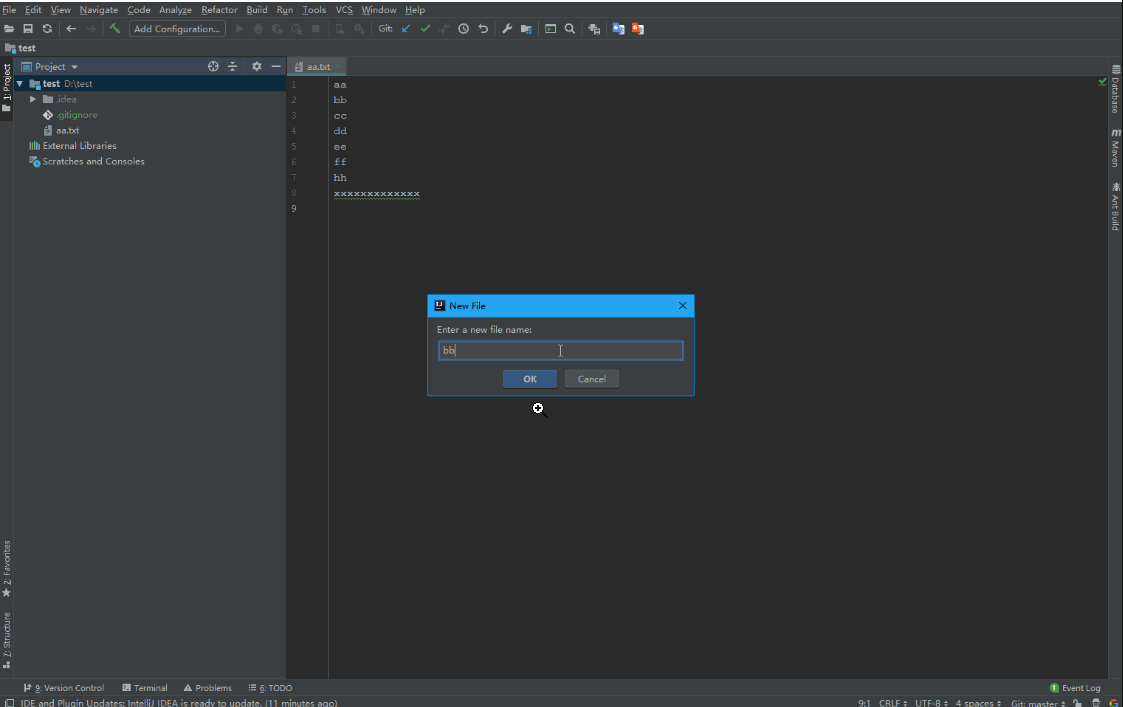Click the new file name input field

click(561, 350)
